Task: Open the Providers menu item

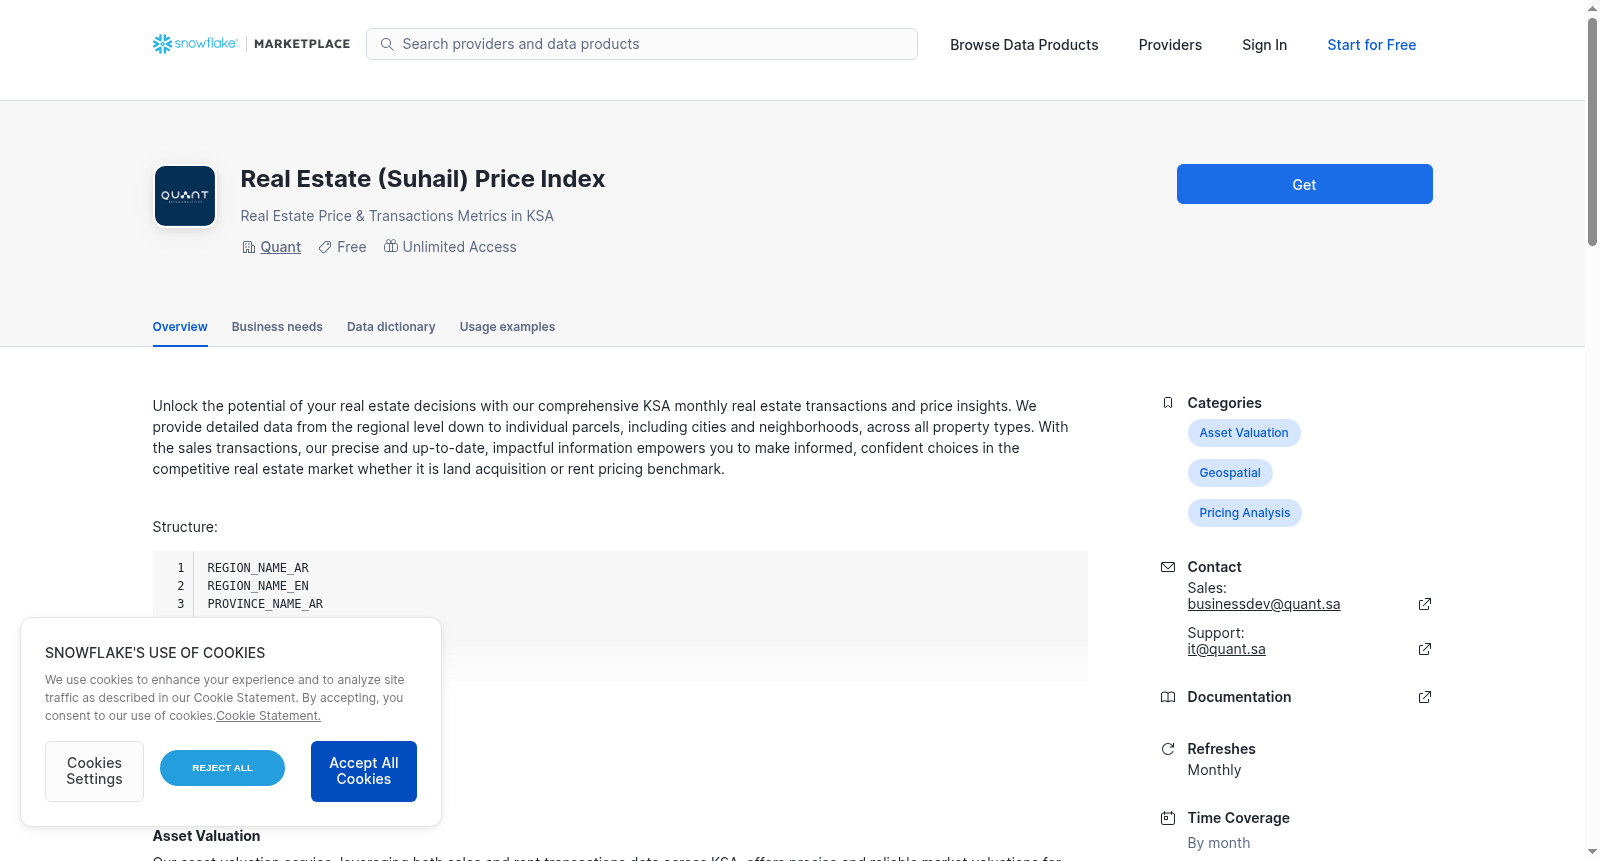Action: click(1170, 45)
